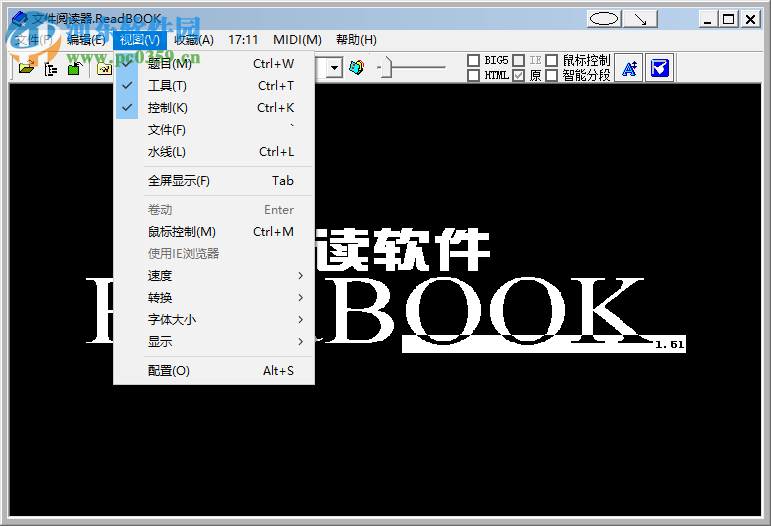Open 配置(O) configuration entry
The image size is (771, 526).
tap(214, 371)
